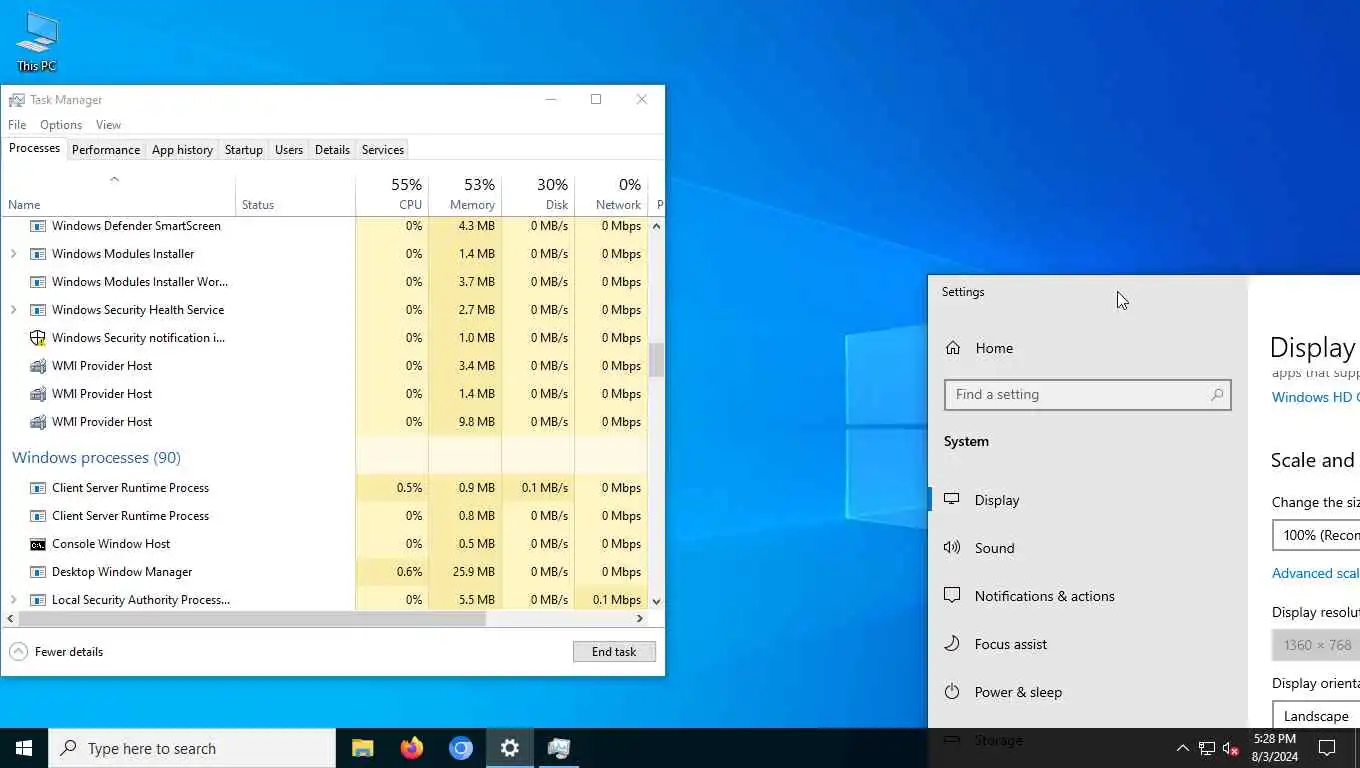The image size is (1360, 768).
Task: Click the taskbar clock showing 5:28 PM
Action: [x=1273, y=748]
